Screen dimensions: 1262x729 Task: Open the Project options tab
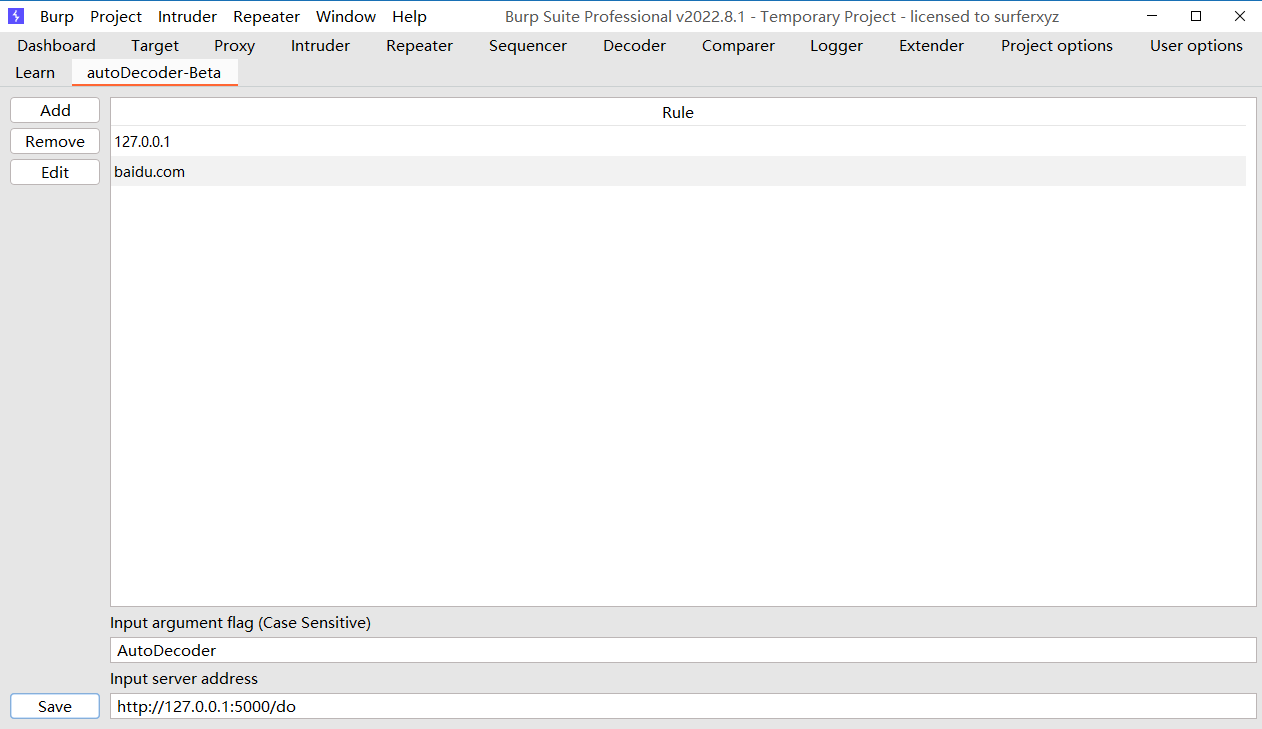pos(1057,45)
